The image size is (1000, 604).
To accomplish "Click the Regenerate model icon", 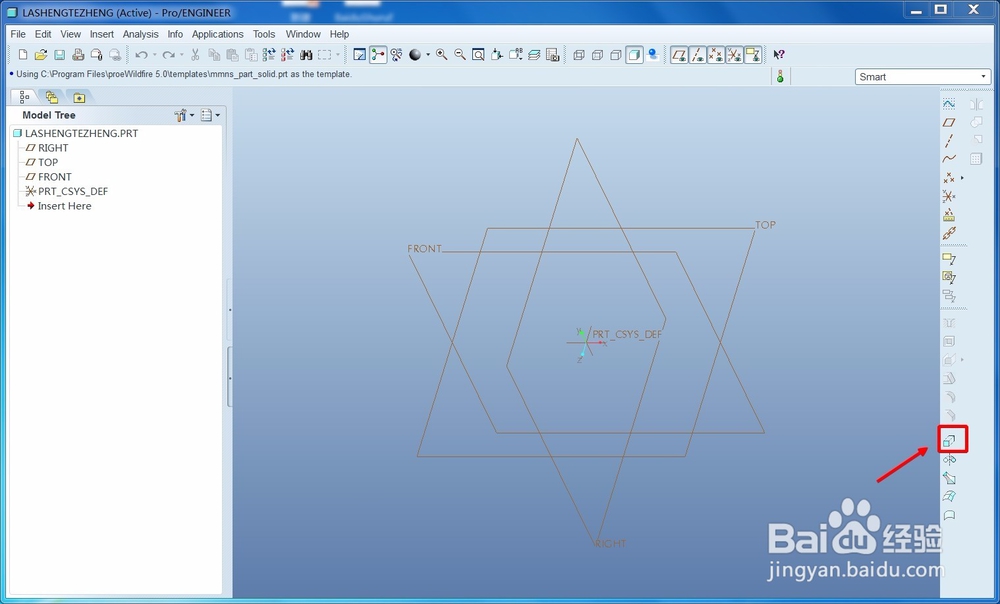I will coord(269,55).
